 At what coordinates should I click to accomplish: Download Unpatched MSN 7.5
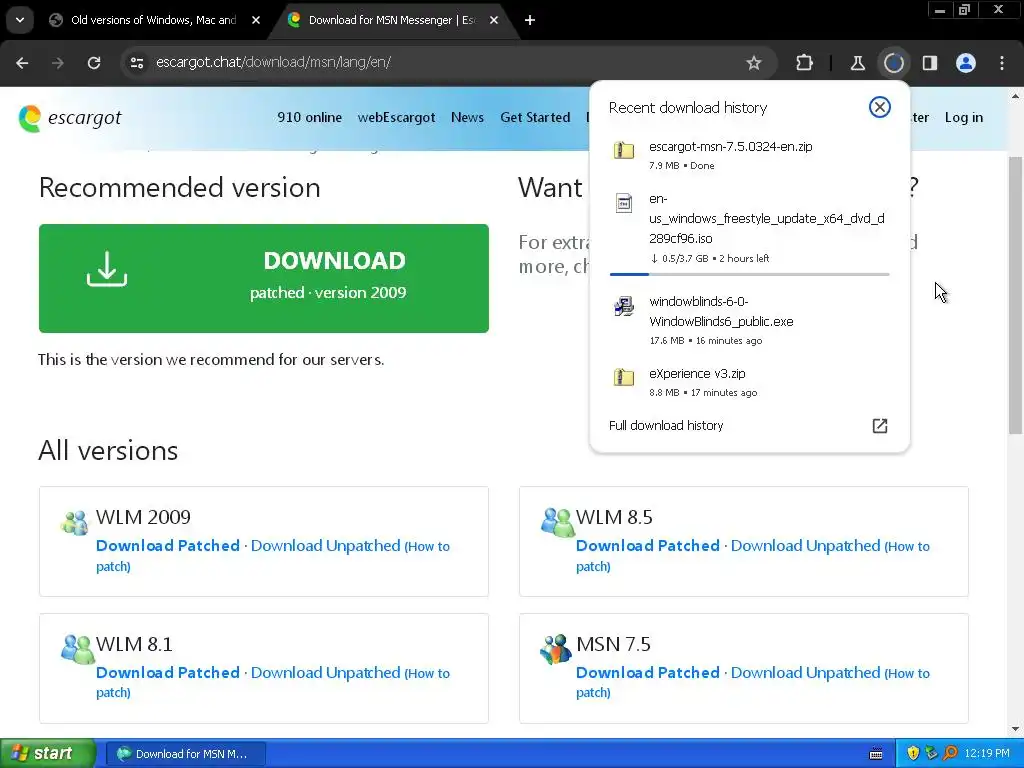point(805,673)
